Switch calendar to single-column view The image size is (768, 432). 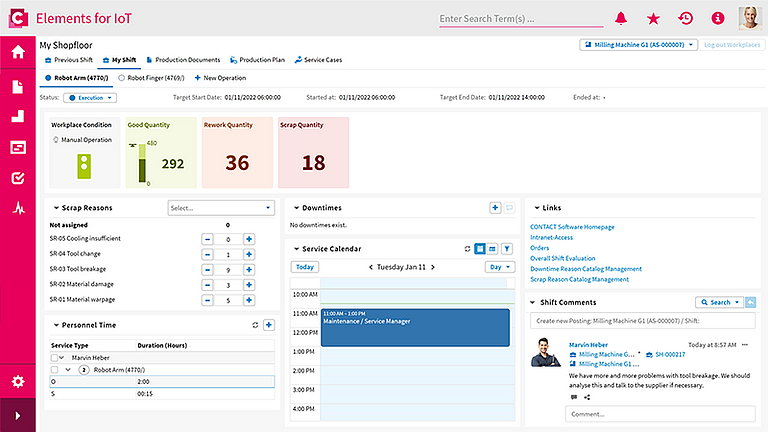click(x=480, y=249)
